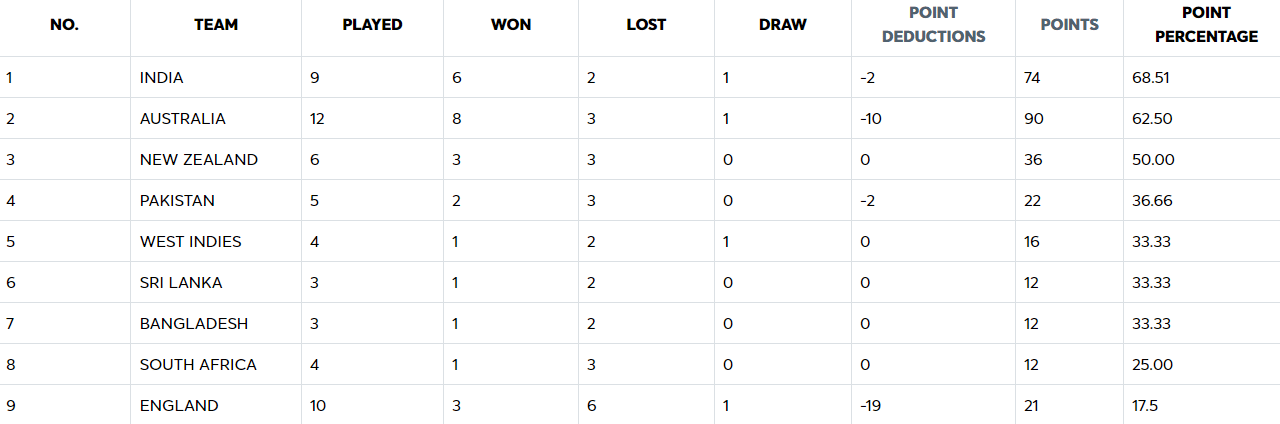Click the DRAW column header
Viewport: 1280px width, 424px height.
[x=783, y=25]
